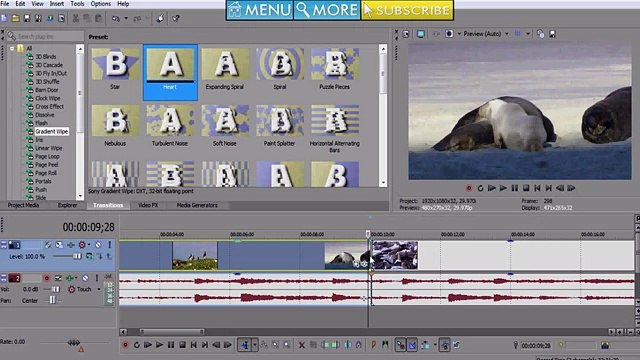
Task: Select the Gradient Wipe transition
Action: (51, 131)
